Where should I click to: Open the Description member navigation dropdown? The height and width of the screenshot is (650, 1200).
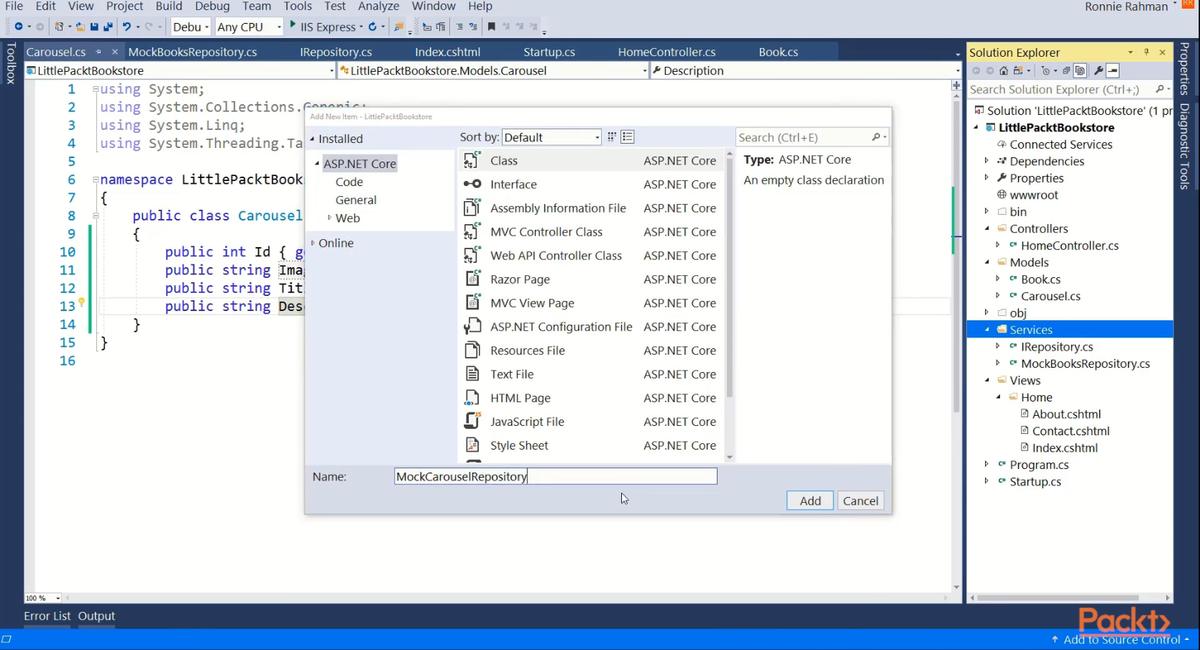click(804, 71)
